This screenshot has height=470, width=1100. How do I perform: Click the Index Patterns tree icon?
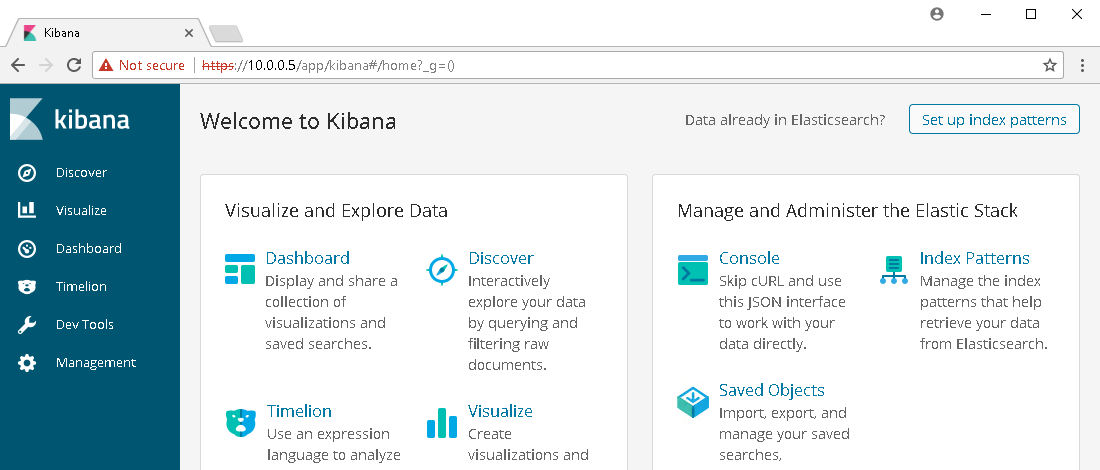coord(893,270)
